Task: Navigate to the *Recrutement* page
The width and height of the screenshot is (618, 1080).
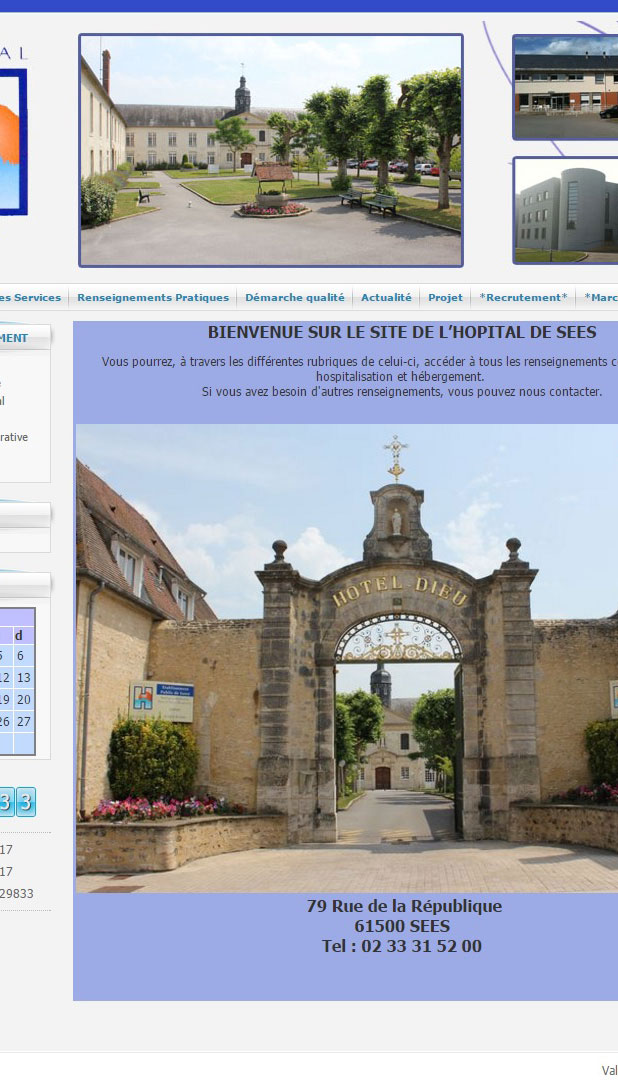Action: pyautogui.click(x=523, y=297)
